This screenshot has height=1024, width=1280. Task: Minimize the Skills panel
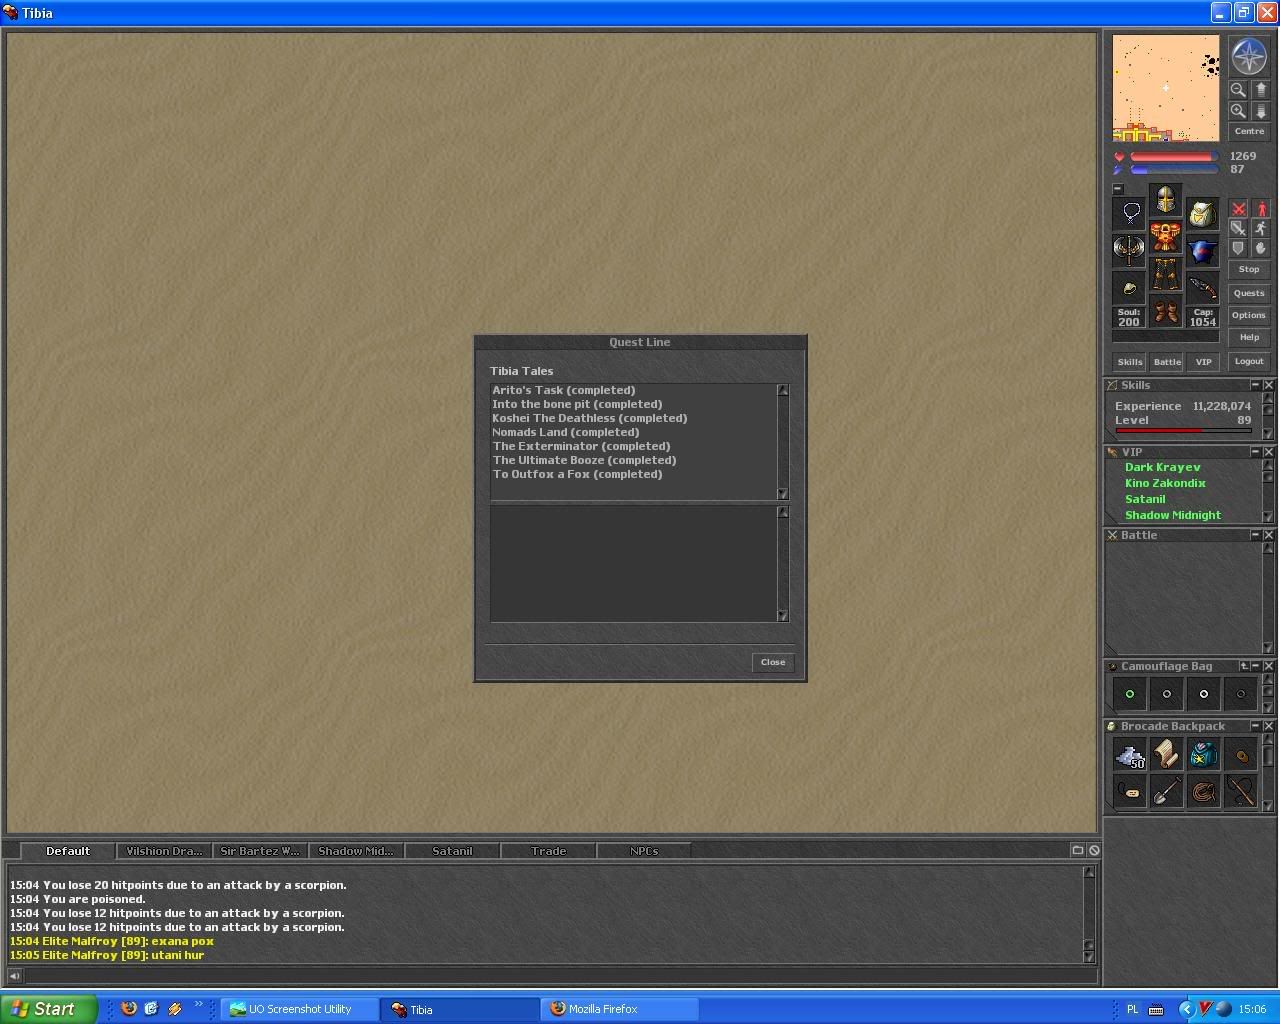click(x=1255, y=385)
